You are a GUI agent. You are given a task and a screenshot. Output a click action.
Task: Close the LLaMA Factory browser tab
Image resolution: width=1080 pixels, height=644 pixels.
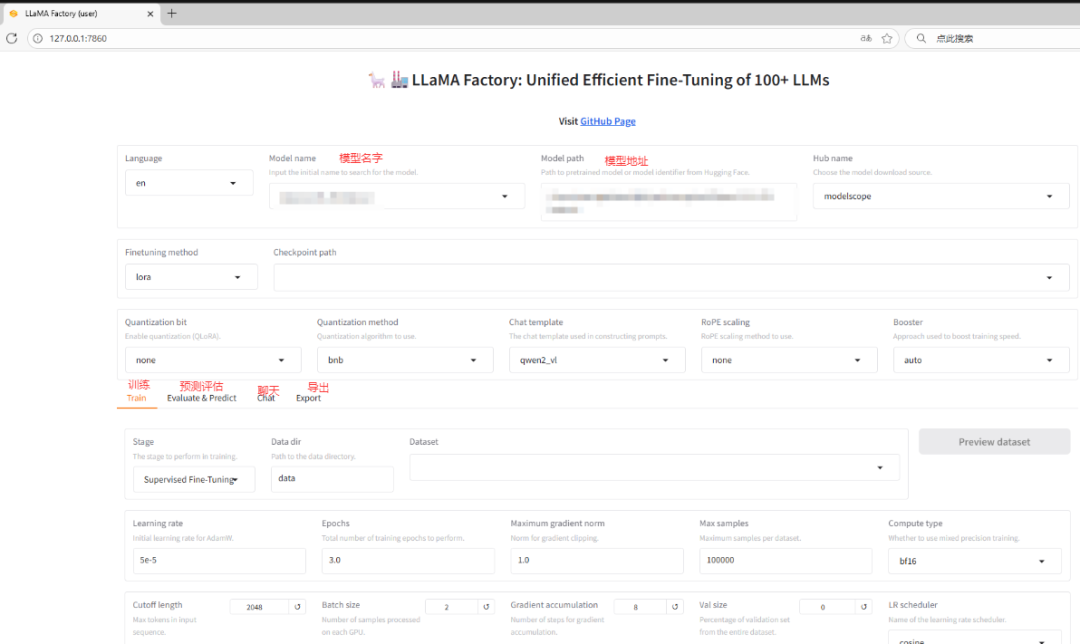click(150, 14)
